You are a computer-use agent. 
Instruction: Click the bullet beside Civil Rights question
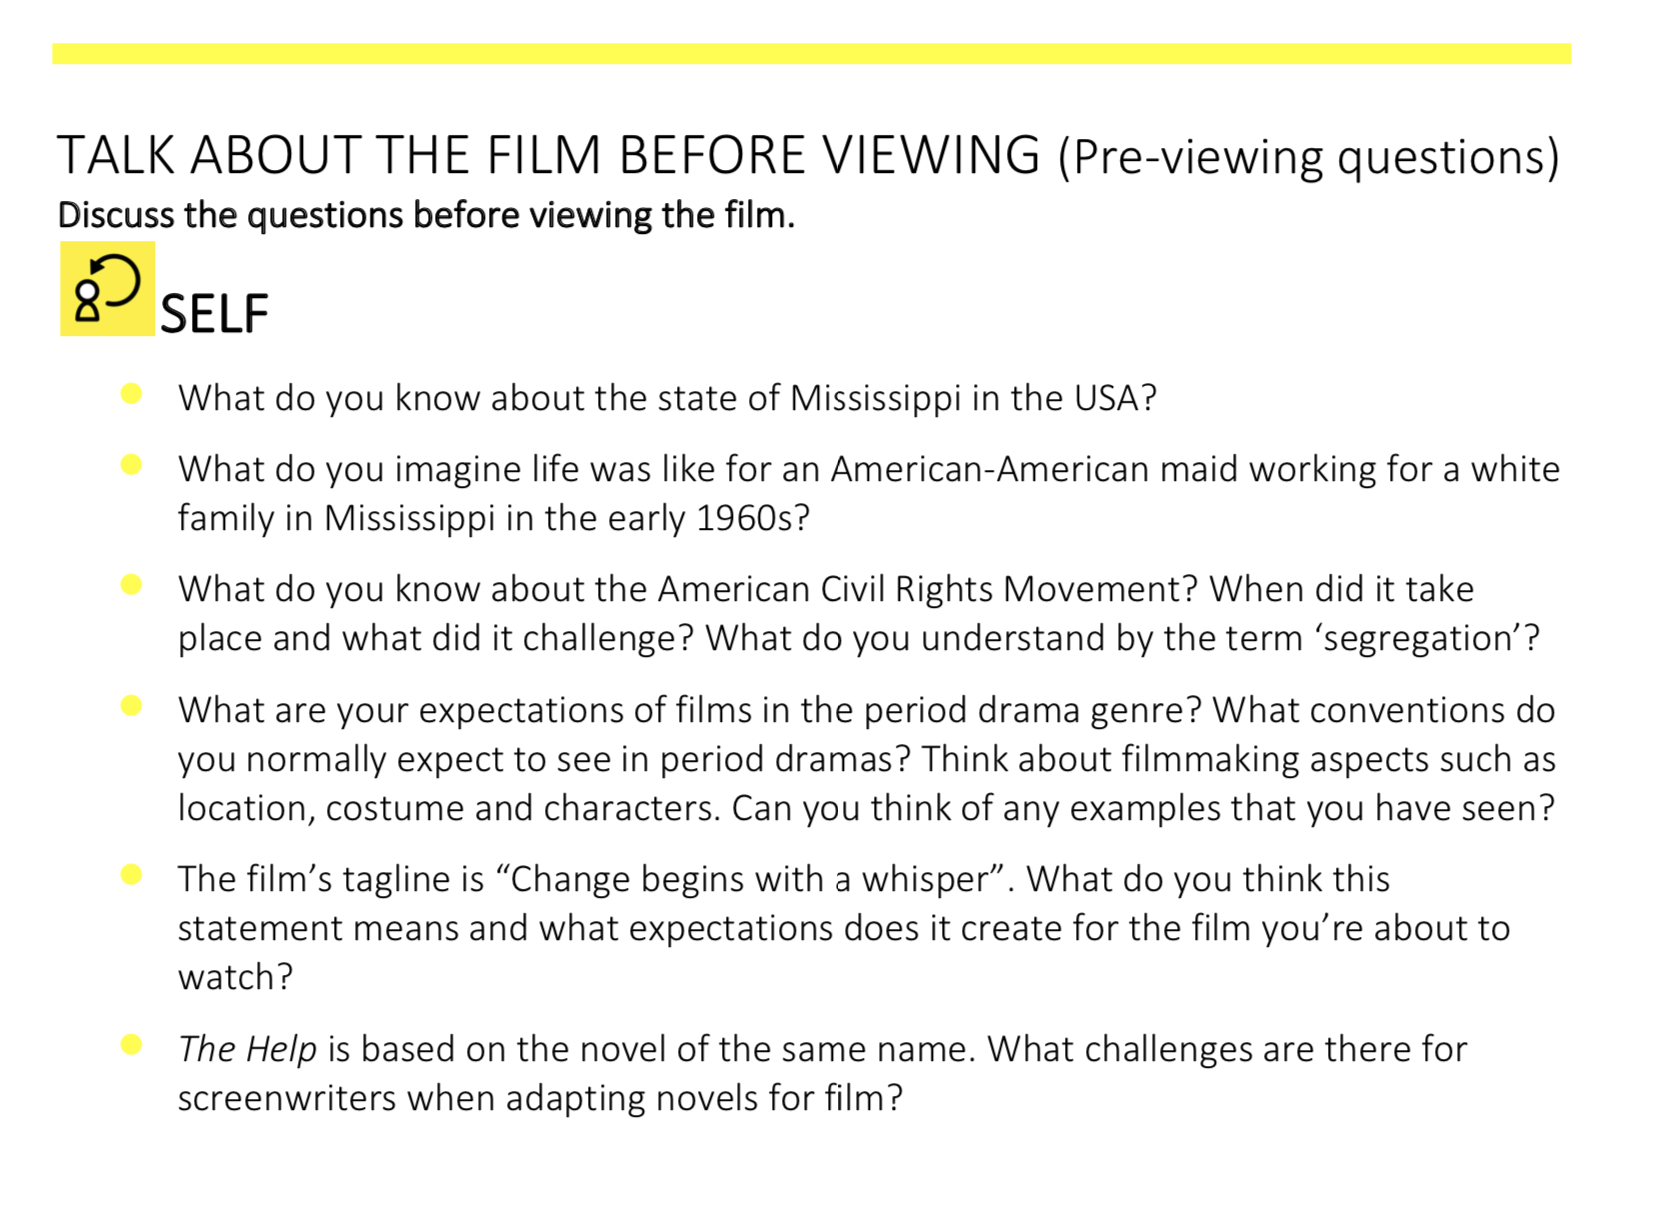coord(131,585)
